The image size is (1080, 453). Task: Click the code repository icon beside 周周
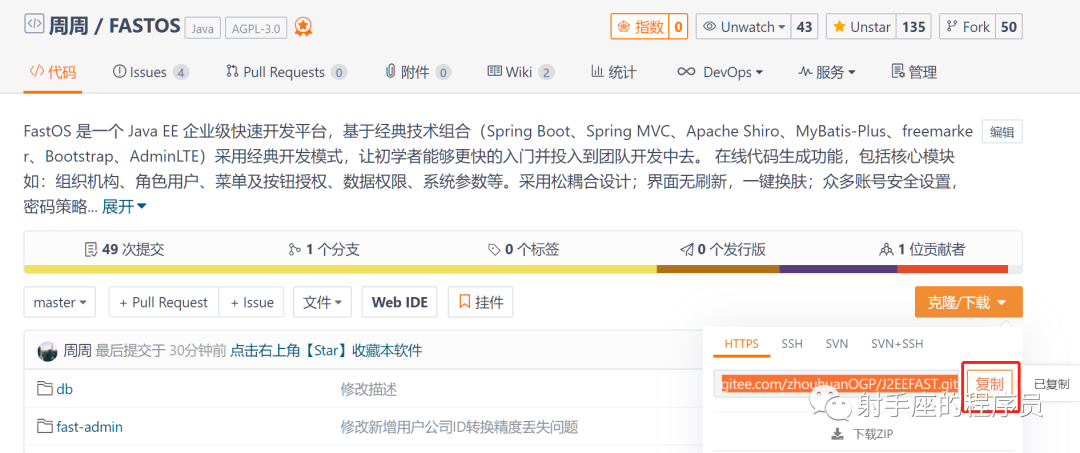(34, 25)
